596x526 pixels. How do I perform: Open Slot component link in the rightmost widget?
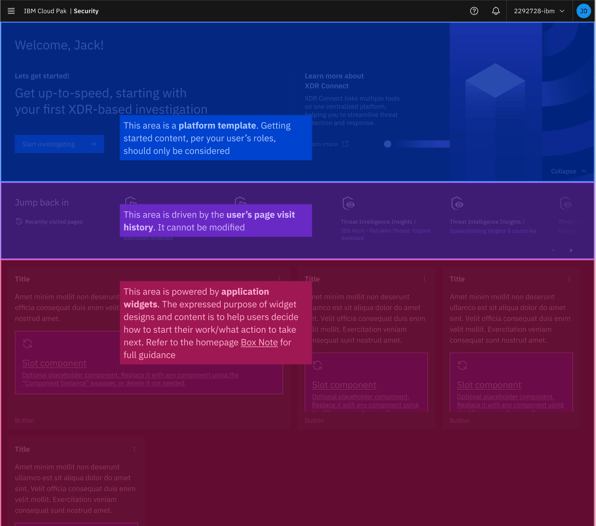(x=489, y=385)
